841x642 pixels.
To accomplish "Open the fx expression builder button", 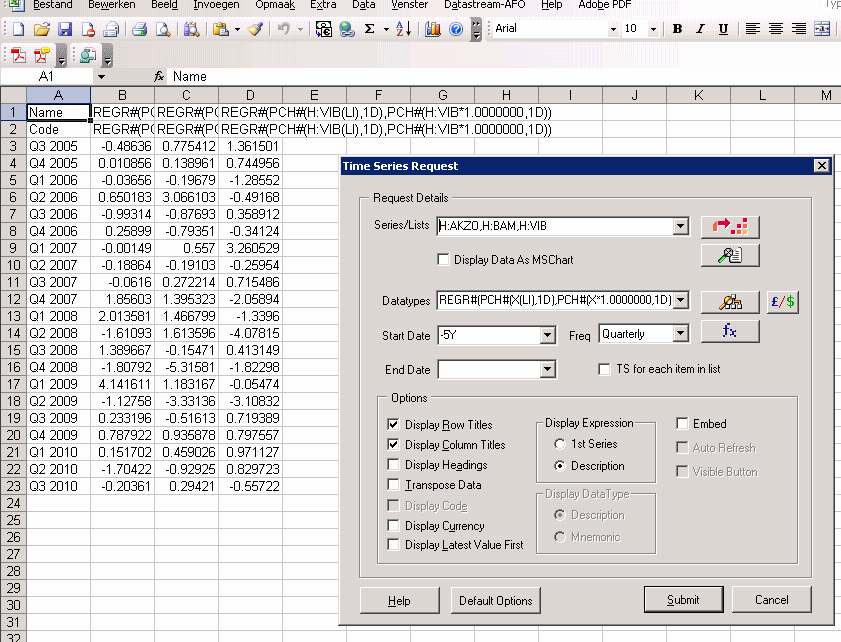I will pos(731,331).
